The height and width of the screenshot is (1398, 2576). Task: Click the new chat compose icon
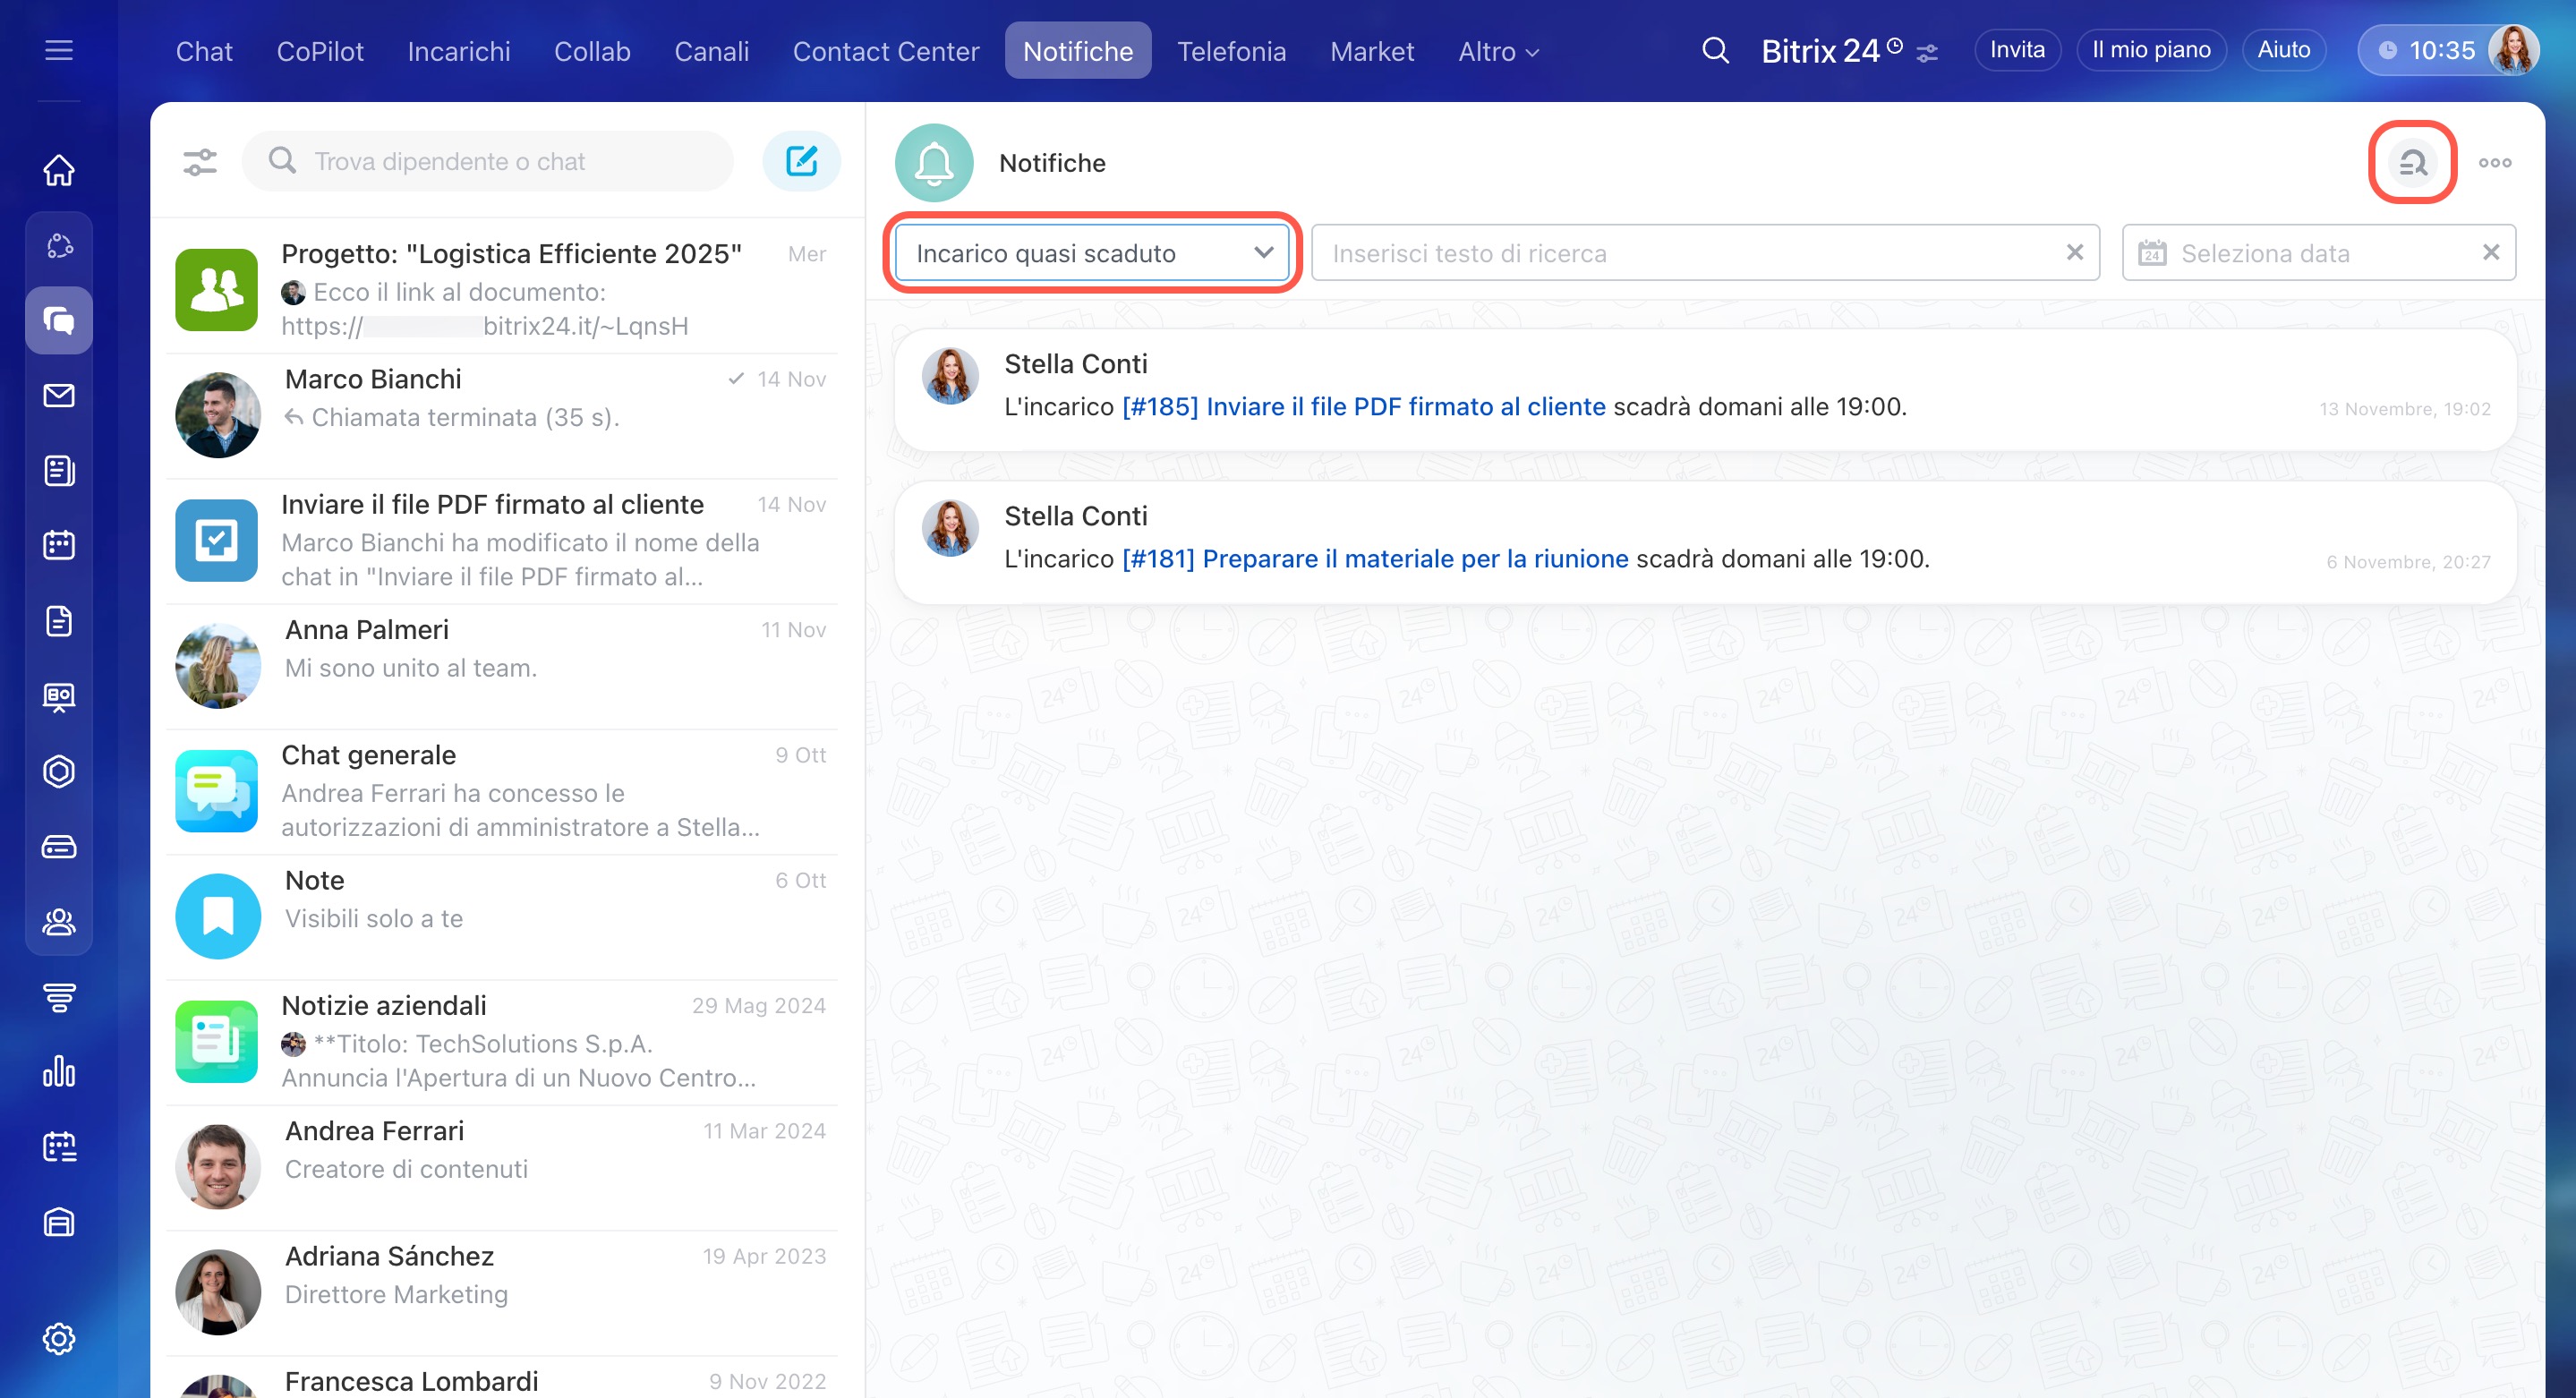[x=801, y=161]
